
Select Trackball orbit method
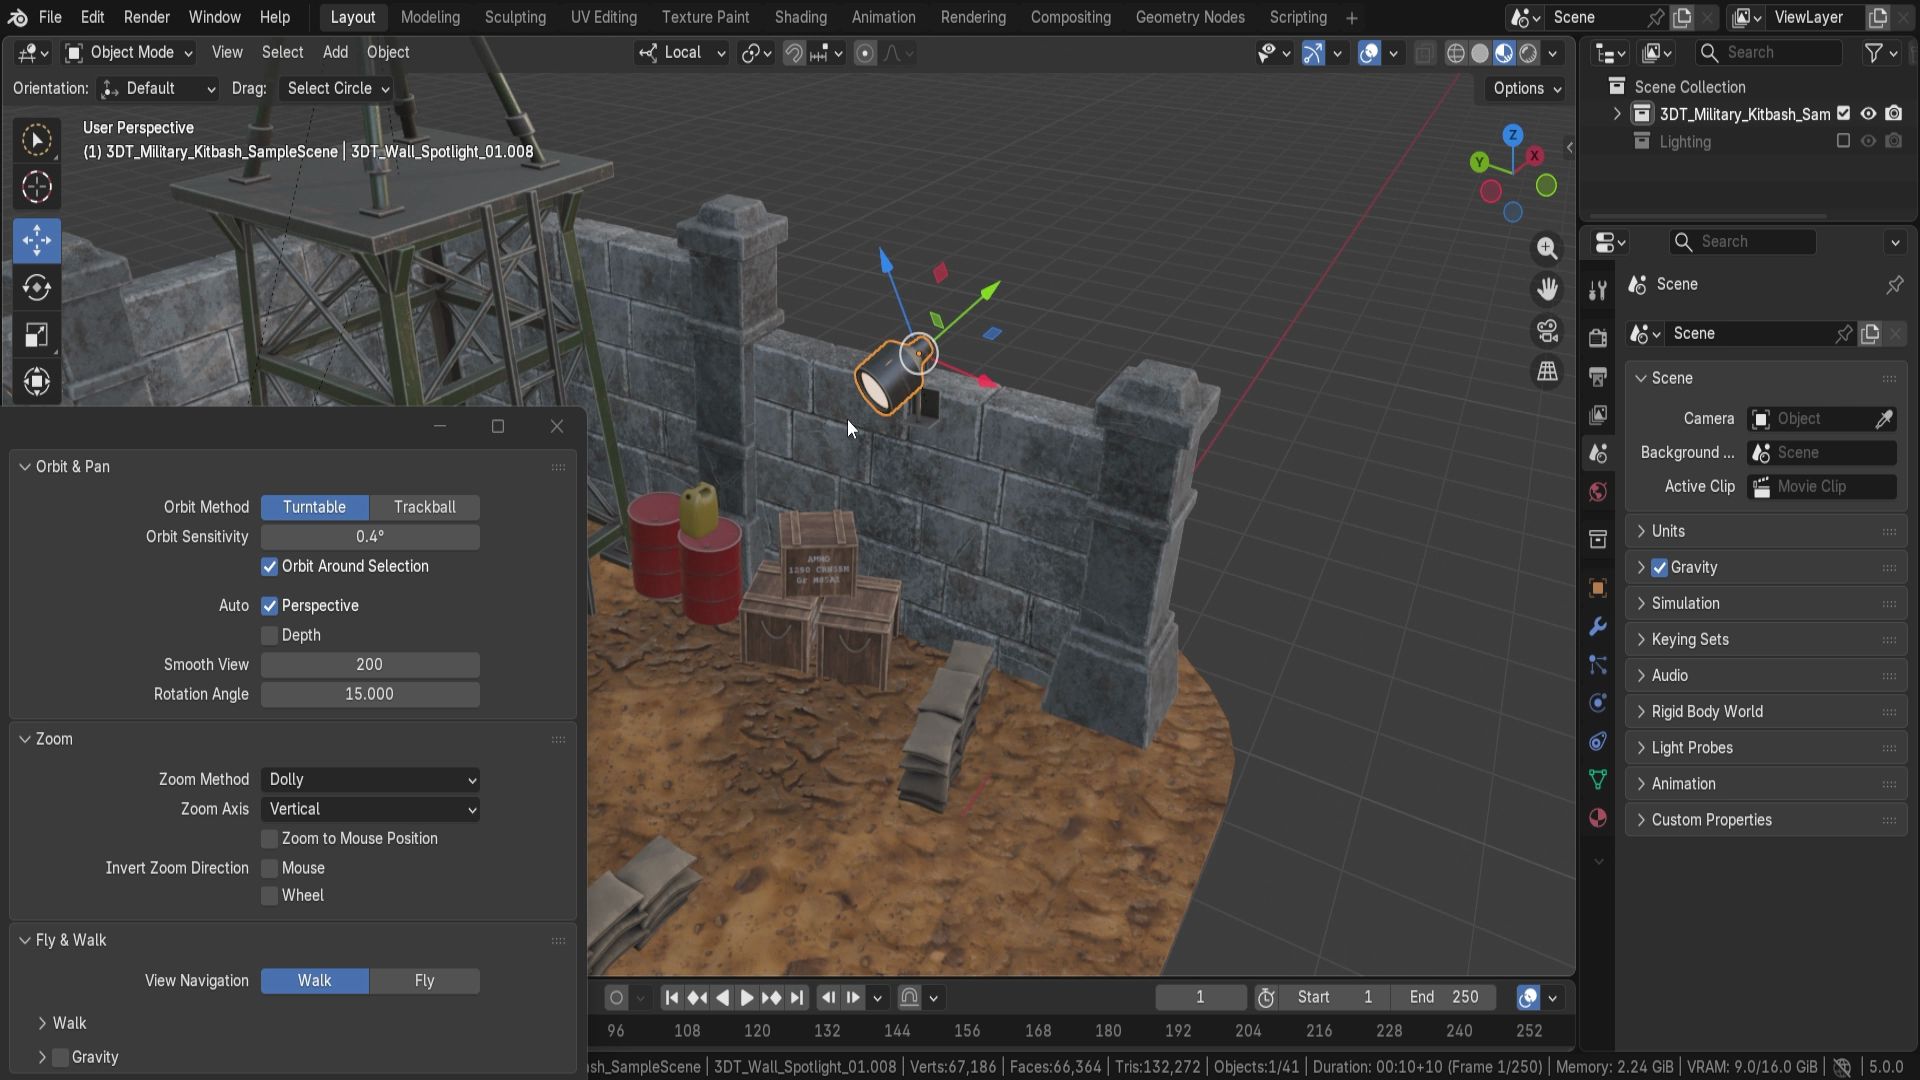[x=424, y=507]
